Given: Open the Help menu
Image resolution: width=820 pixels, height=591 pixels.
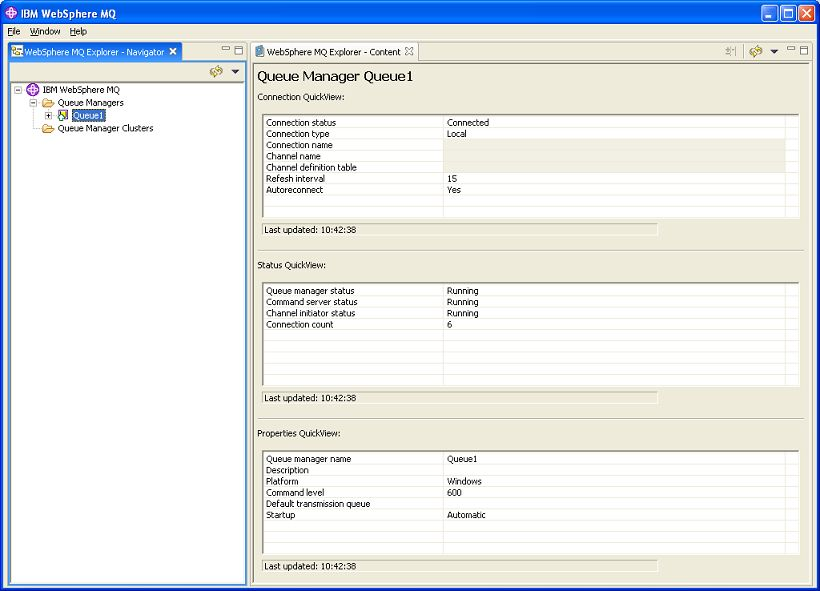Looking at the screenshot, I should pos(78,31).
